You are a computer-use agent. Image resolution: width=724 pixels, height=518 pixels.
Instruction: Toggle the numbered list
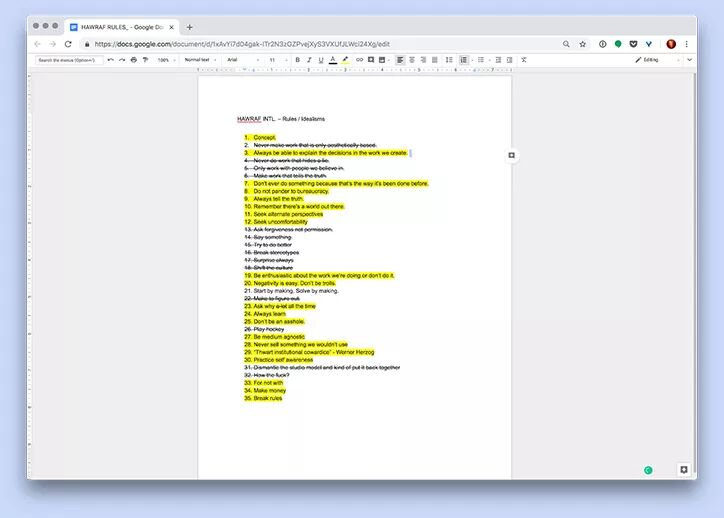[x=464, y=60]
